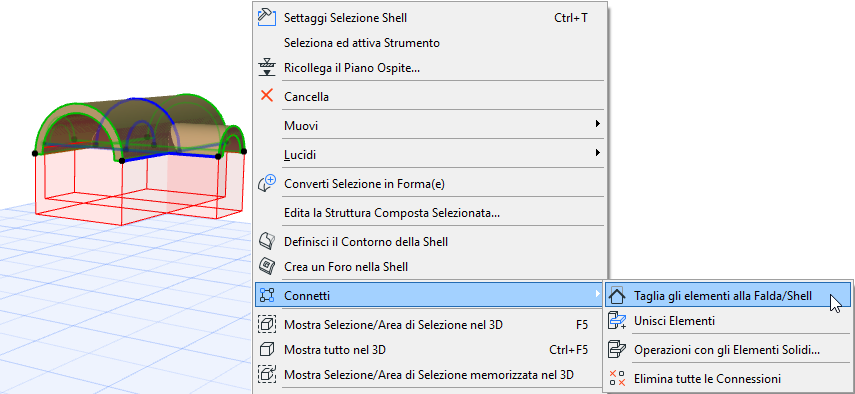Open Operazioni con gli Elementi Solidi…
Viewport: 855px width, 394px height.
coord(727,349)
